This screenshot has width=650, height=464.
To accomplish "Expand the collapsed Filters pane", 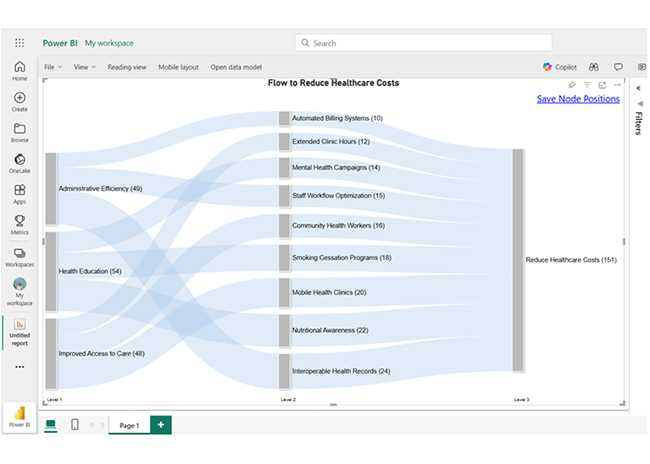I will point(638,88).
